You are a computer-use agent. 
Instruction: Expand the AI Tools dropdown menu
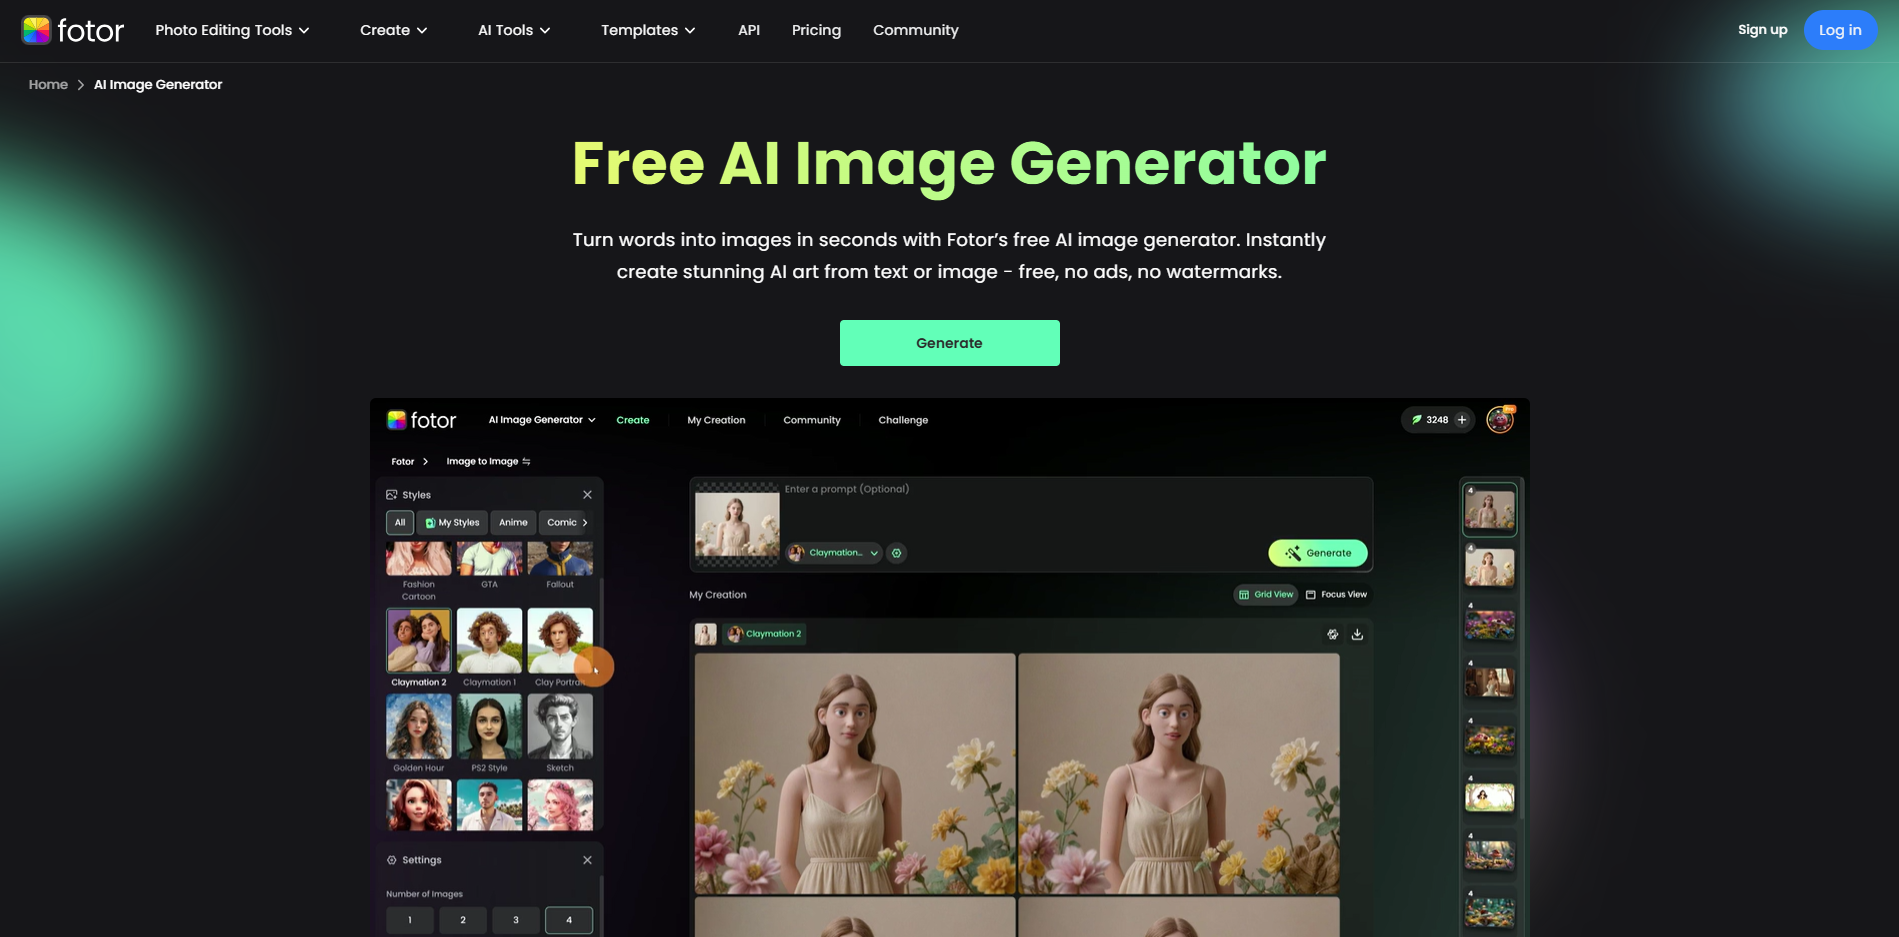pyautogui.click(x=514, y=30)
